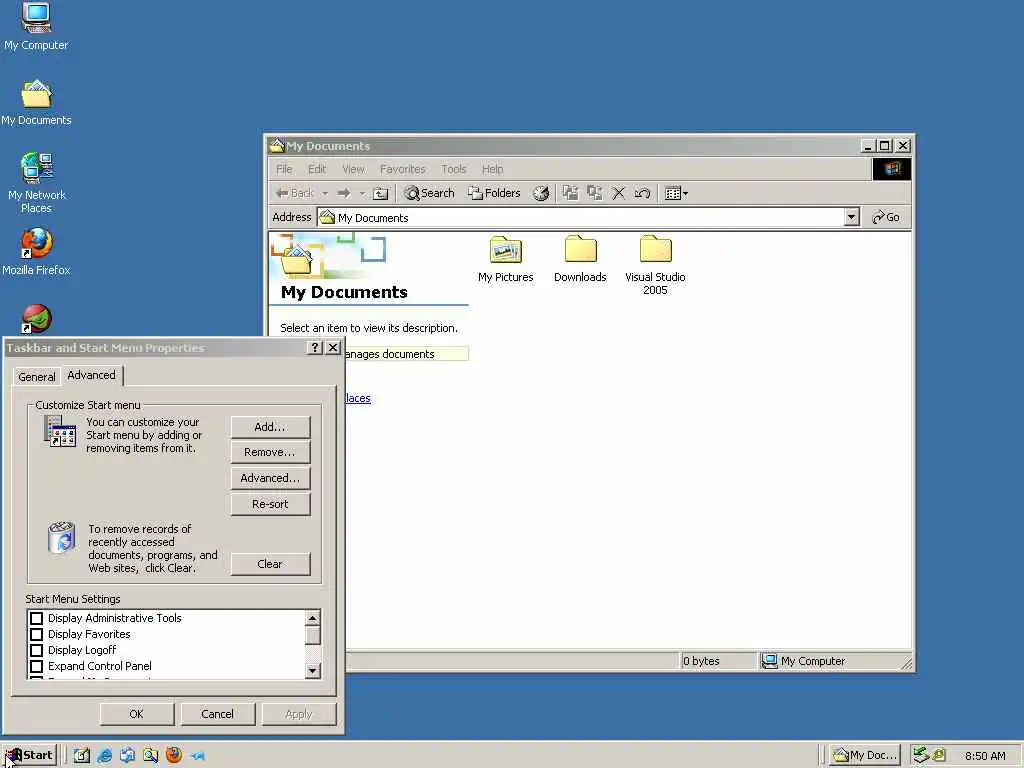Expand the Forward history dropdown arrow
Viewport: 1024px width, 768px height.
pos(362,193)
